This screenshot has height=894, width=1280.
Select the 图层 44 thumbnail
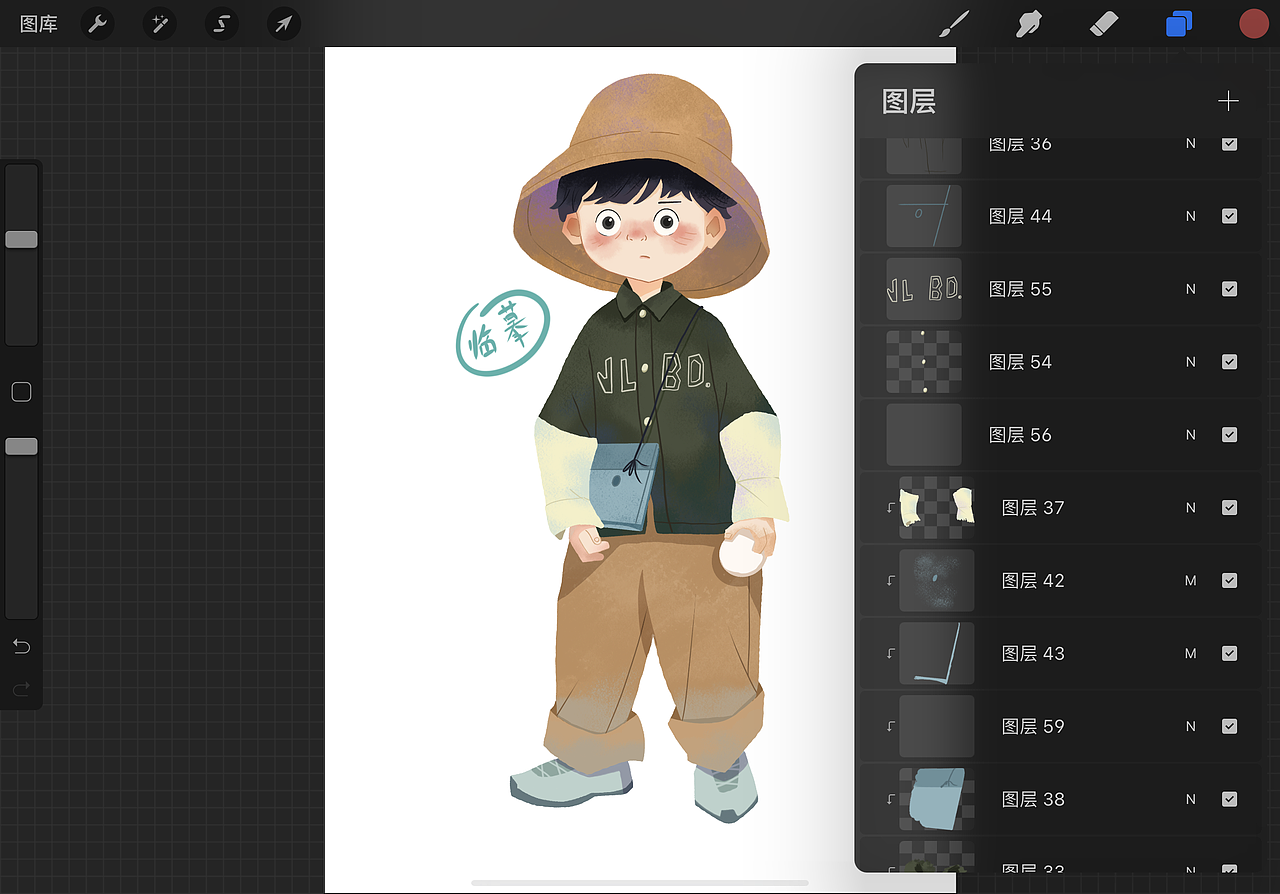(924, 216)
